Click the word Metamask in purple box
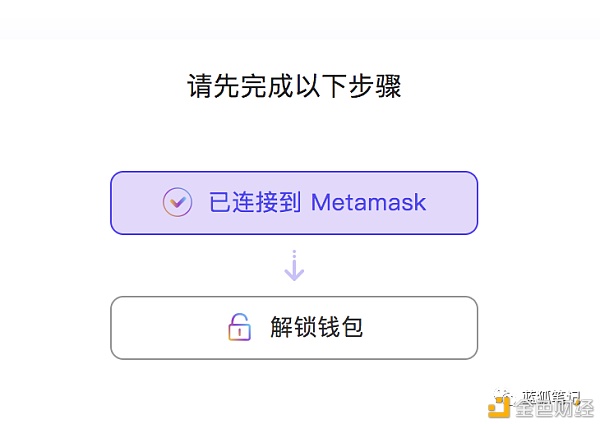This screenshot has height=424, width=600. 368,202
